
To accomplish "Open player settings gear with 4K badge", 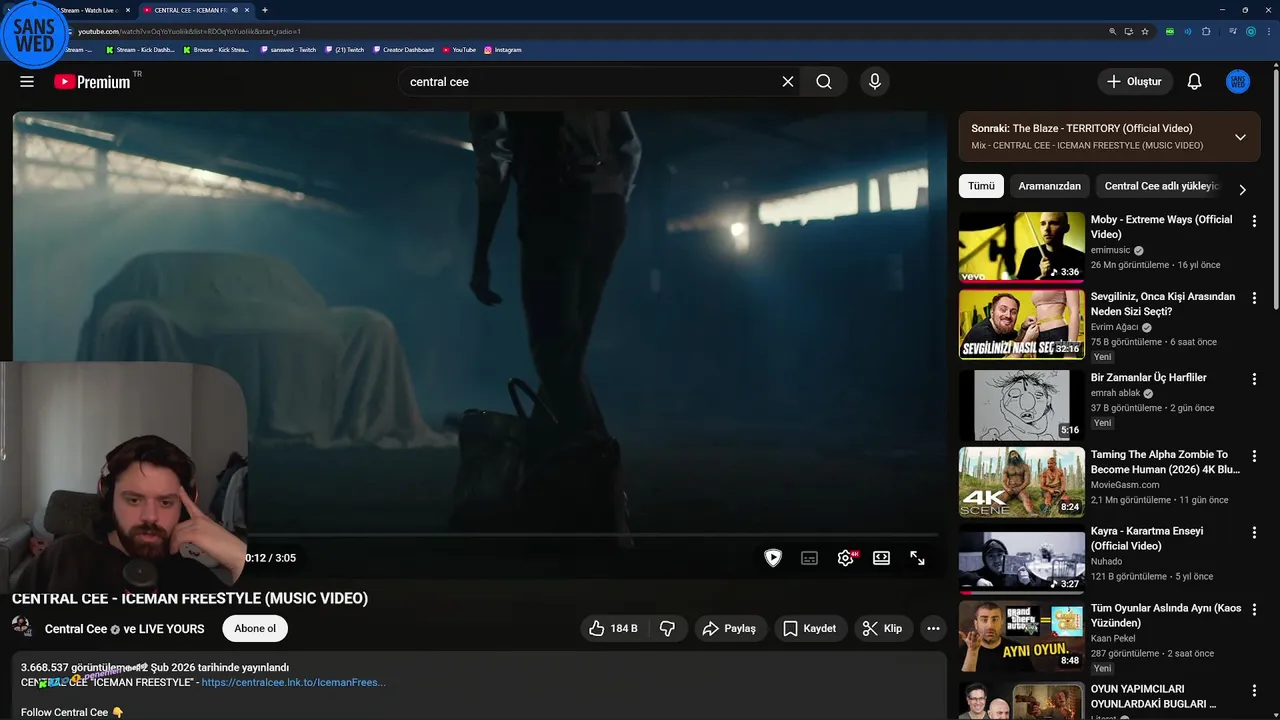I will [x=846, y=558].
